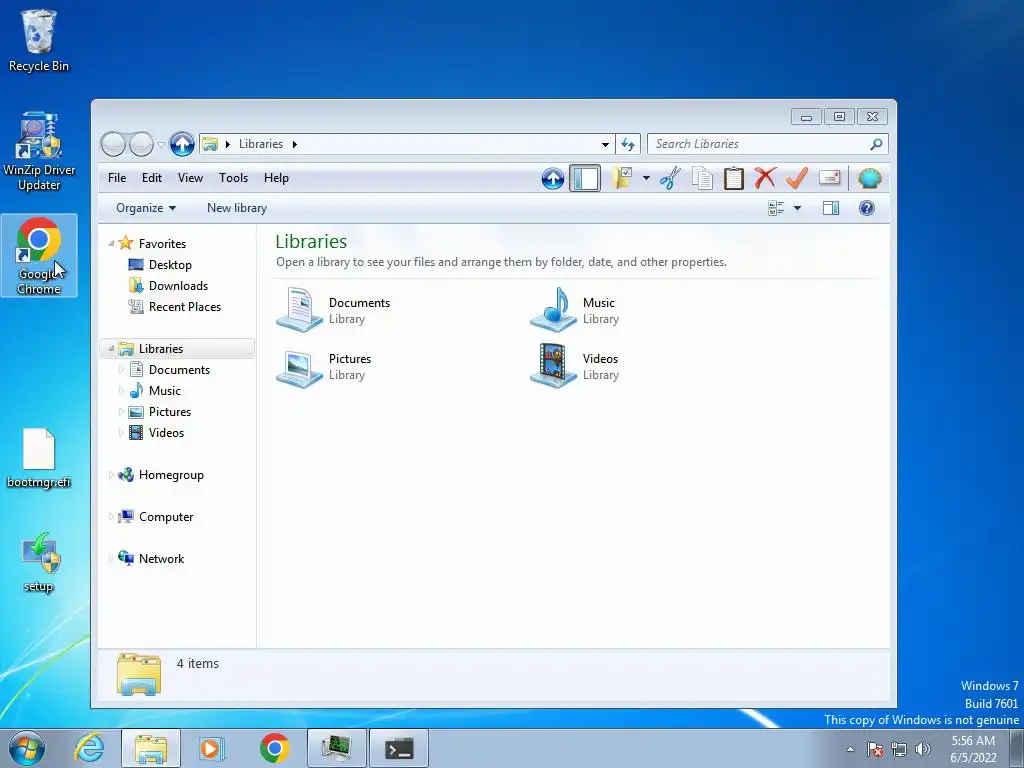
Task: Click the New library button
Action: [x=236, y=208]
